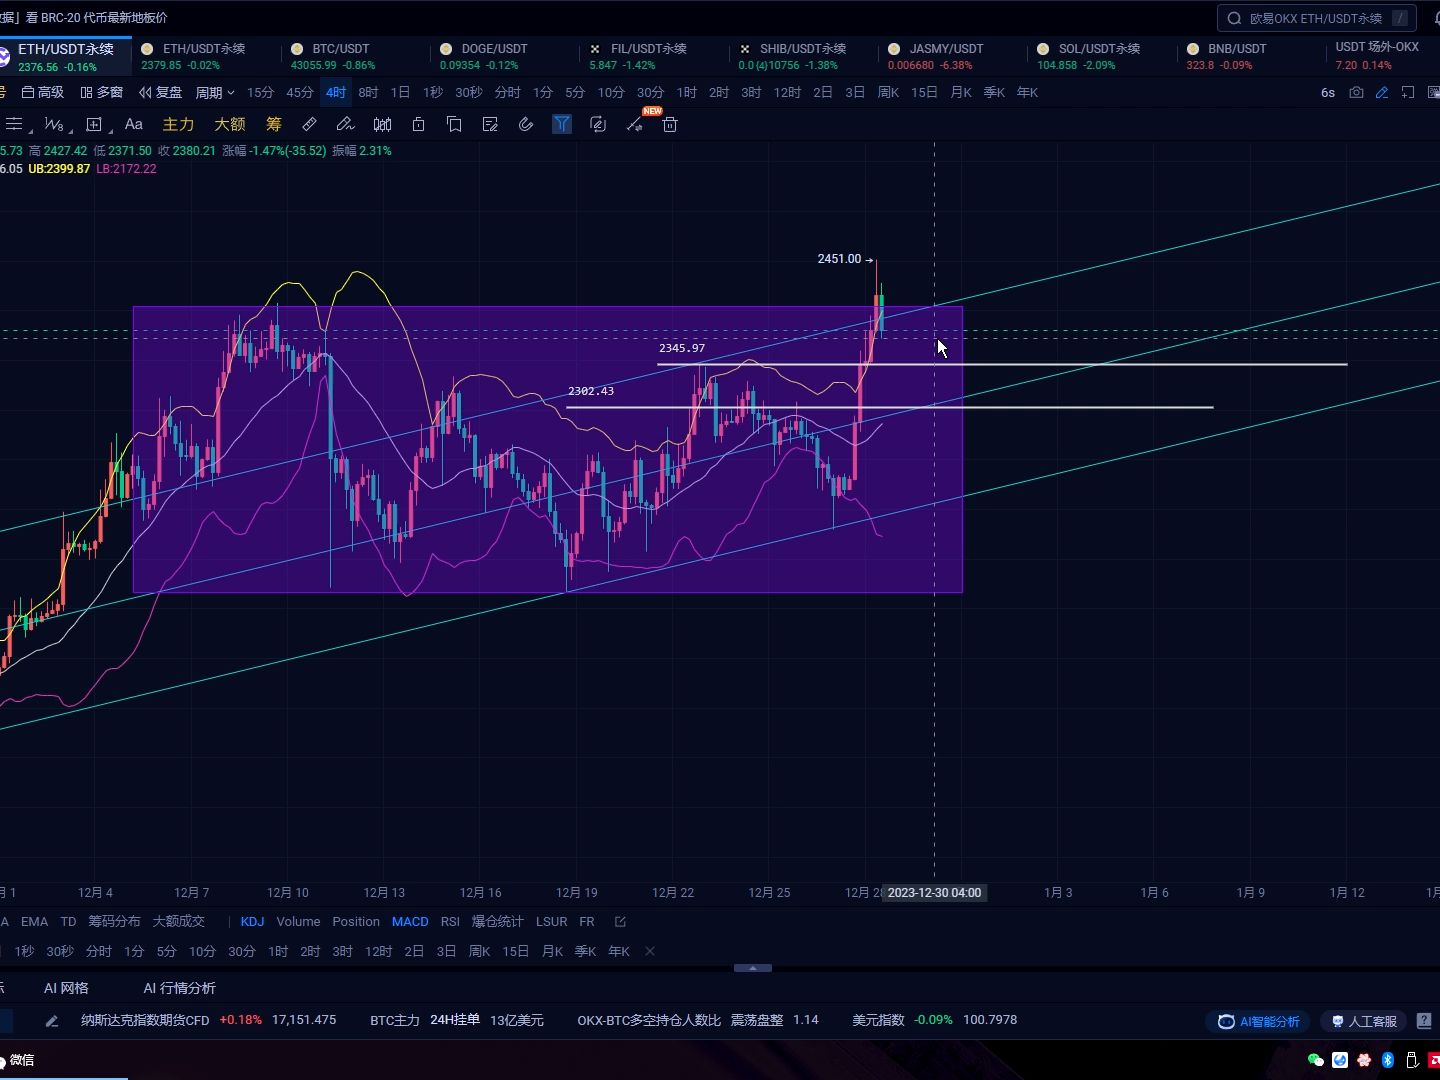Click the search field OKX ETH/USDT
1440x1080 pixels.
pyautogui.click(x=1316, y=18)
